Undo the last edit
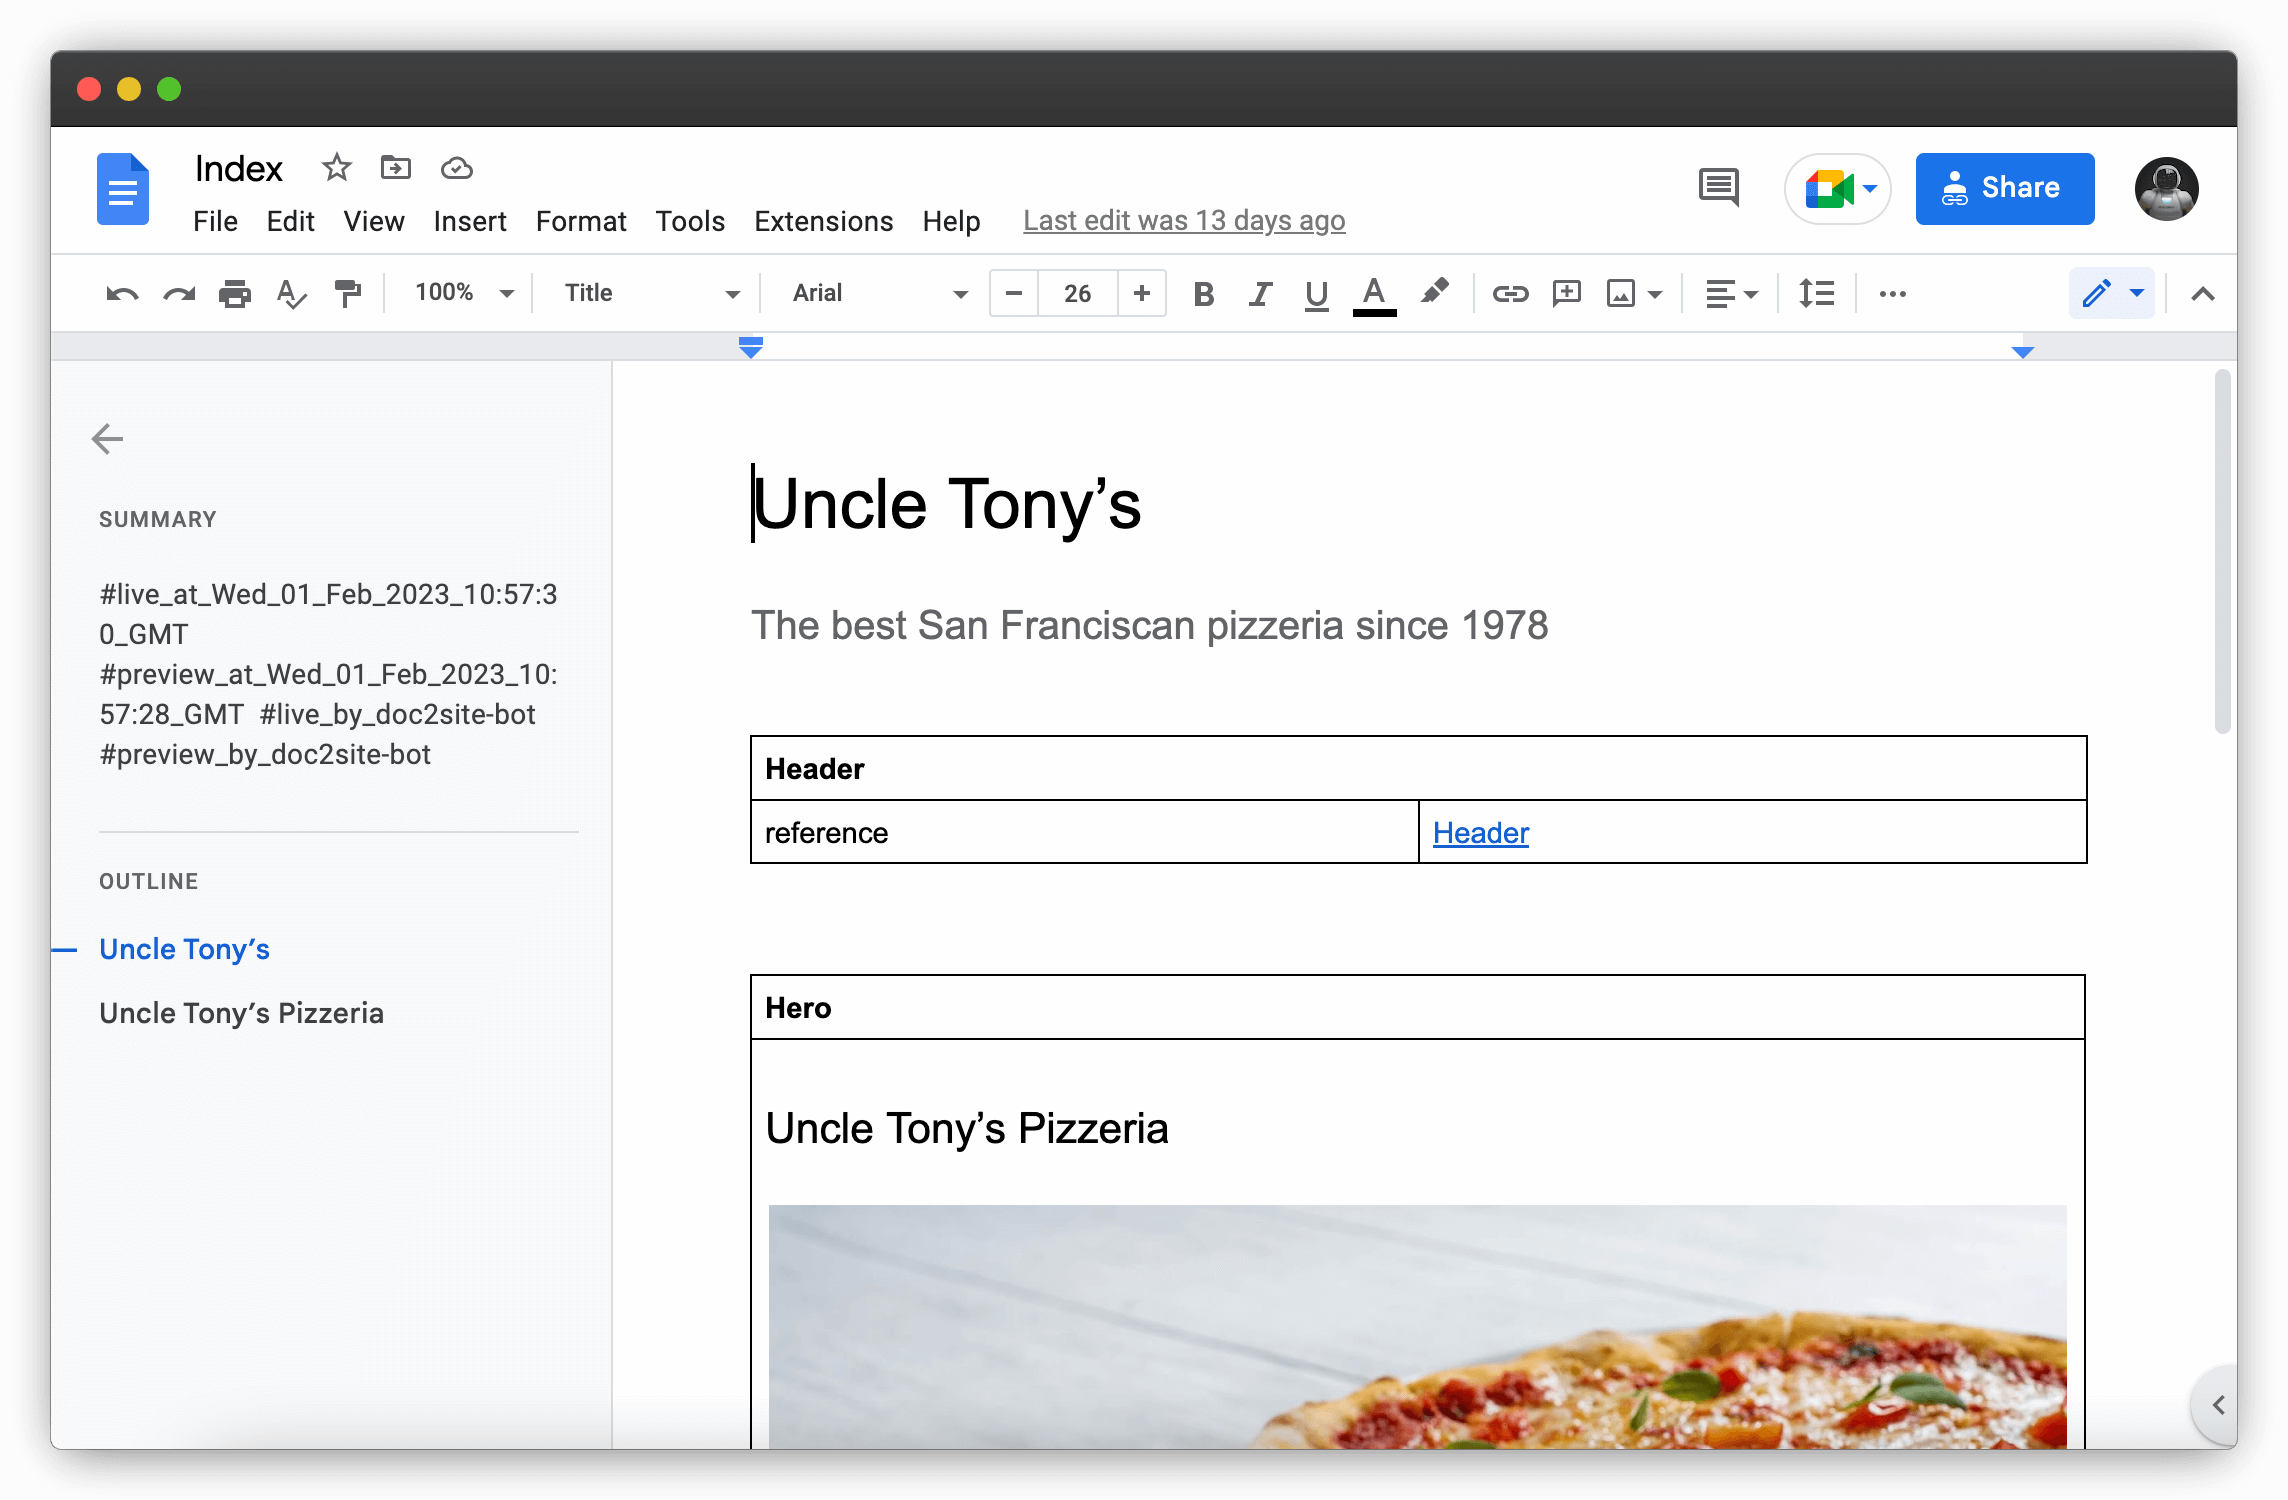The width and height of the screenshot is (2288, 1500). 121,292
